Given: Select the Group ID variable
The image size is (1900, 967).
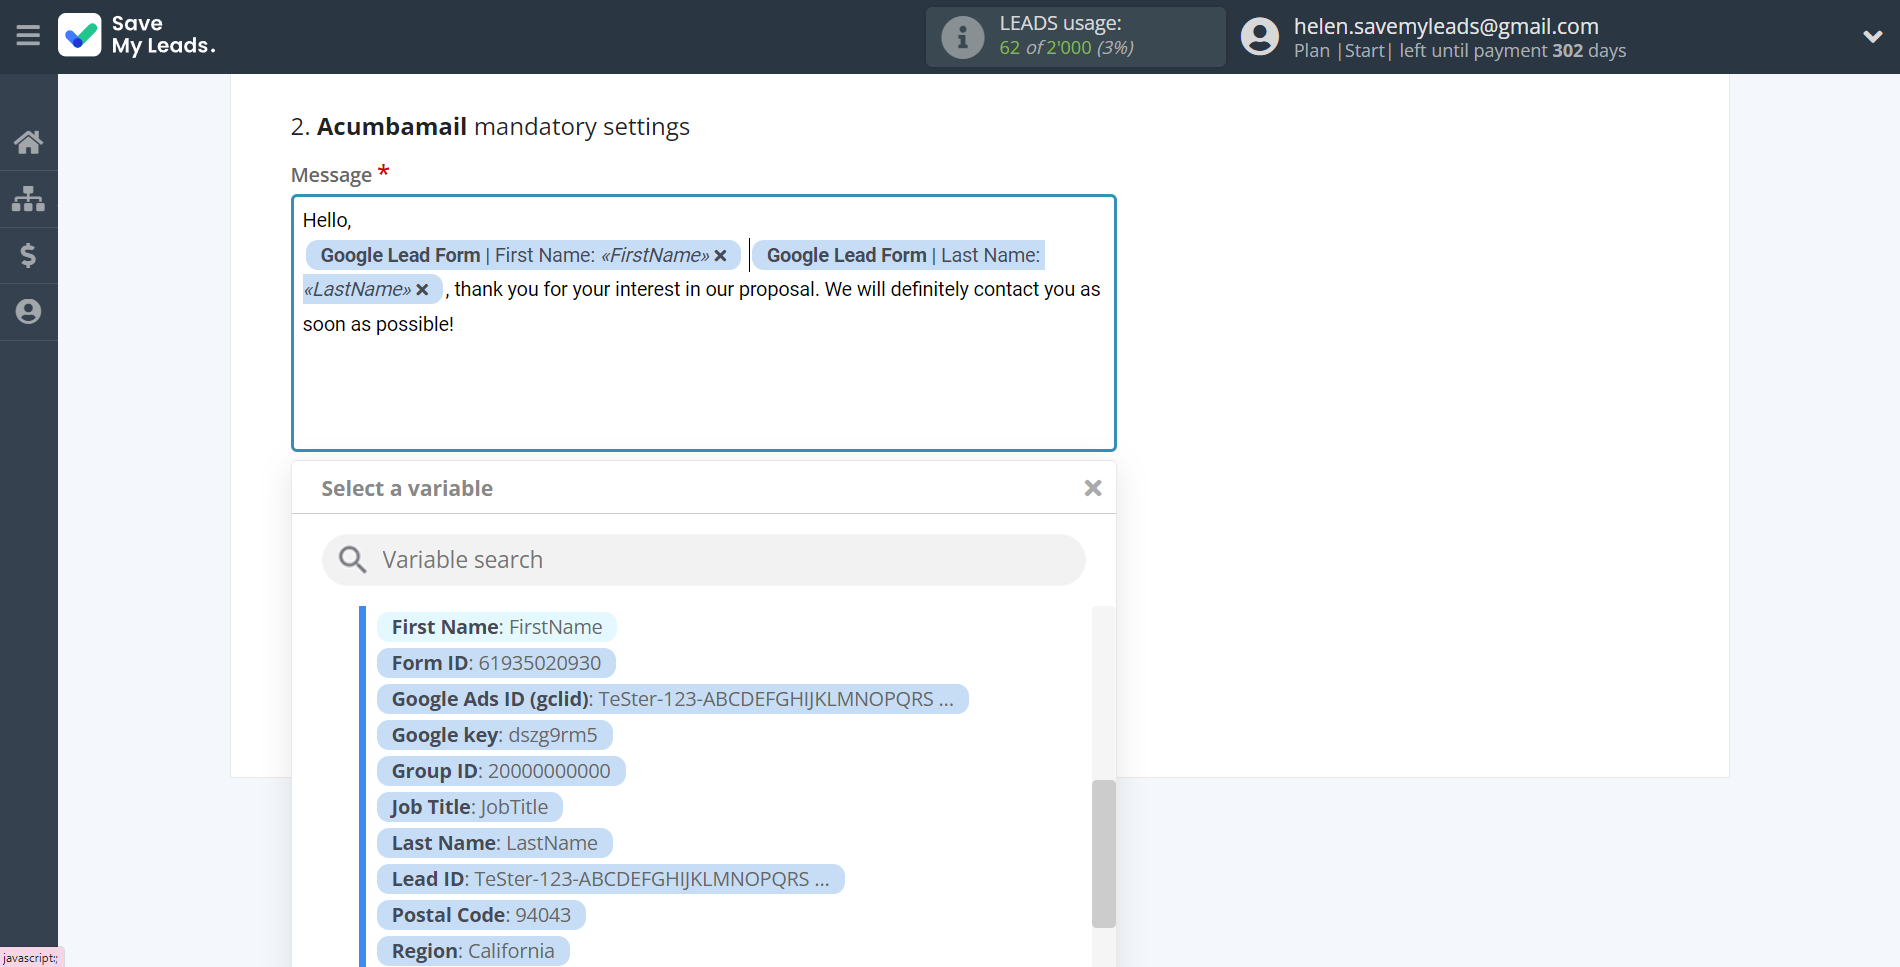Looking at the screenshot, I should click(501, 771).
